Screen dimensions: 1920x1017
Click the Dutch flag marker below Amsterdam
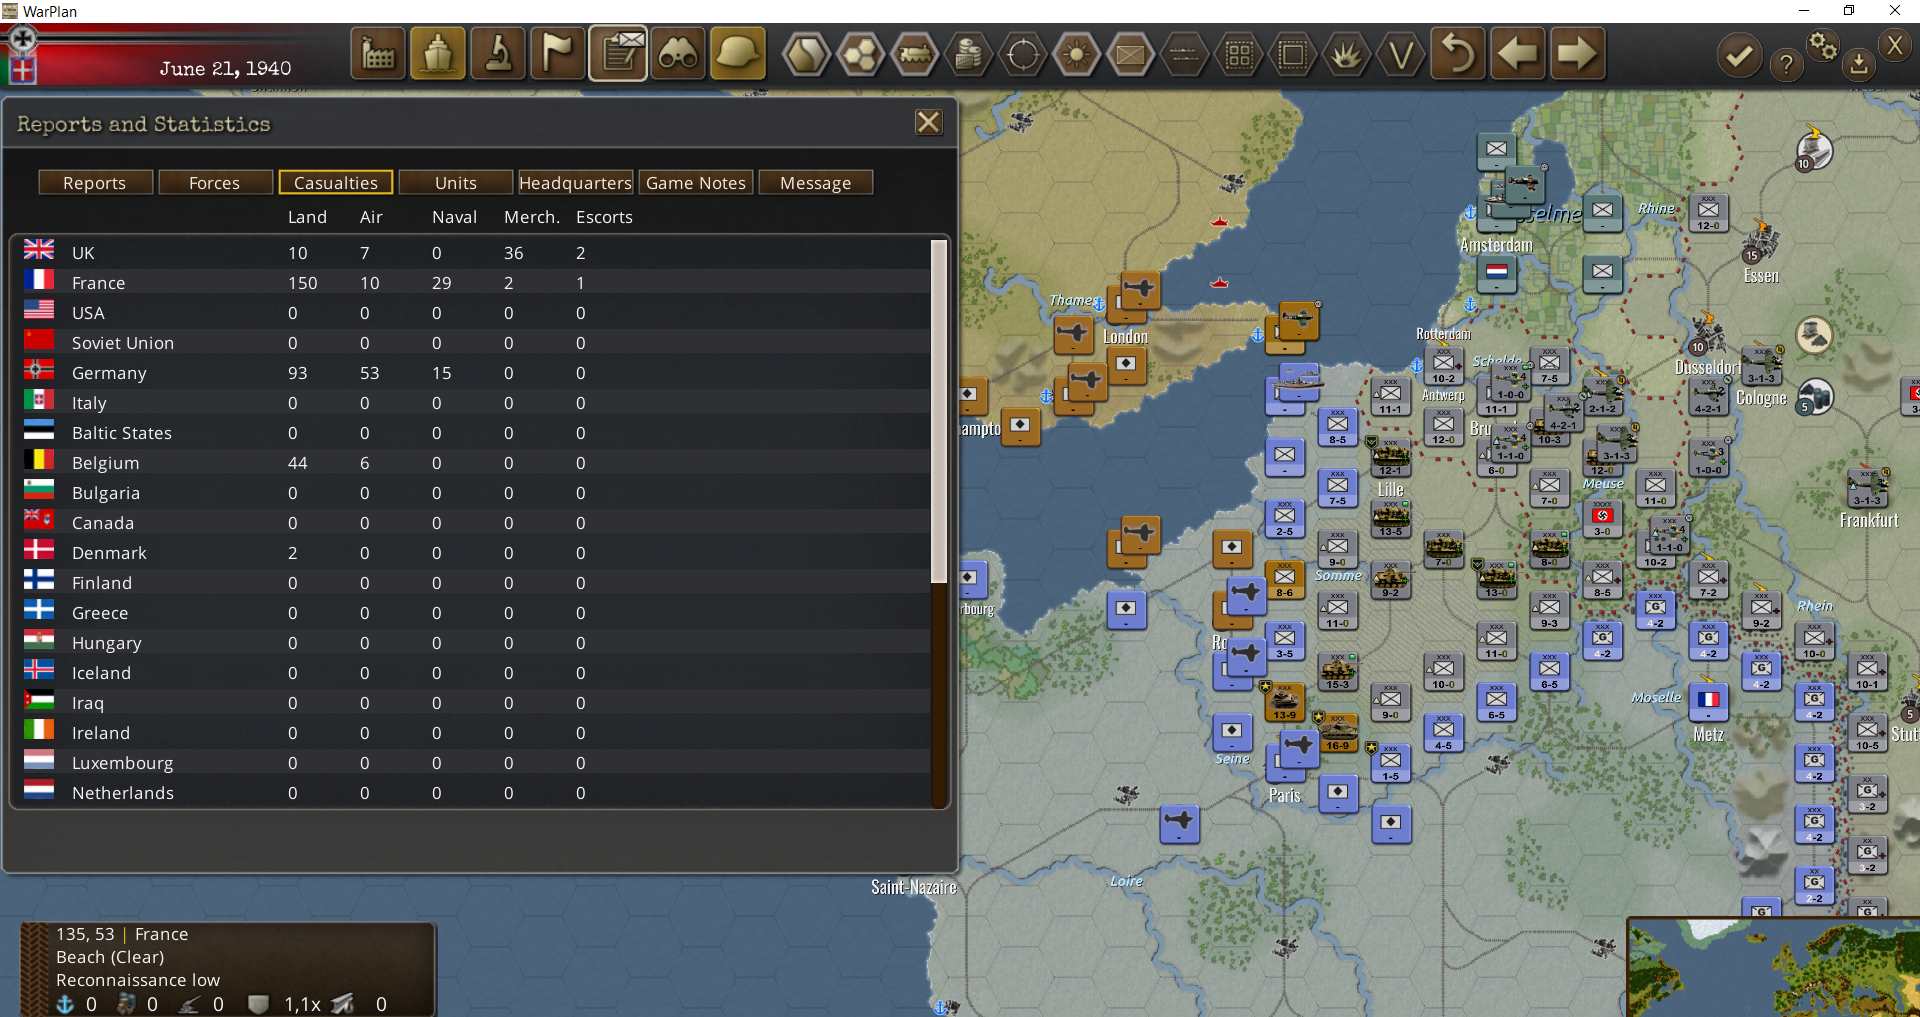(x=1497, y=273)
